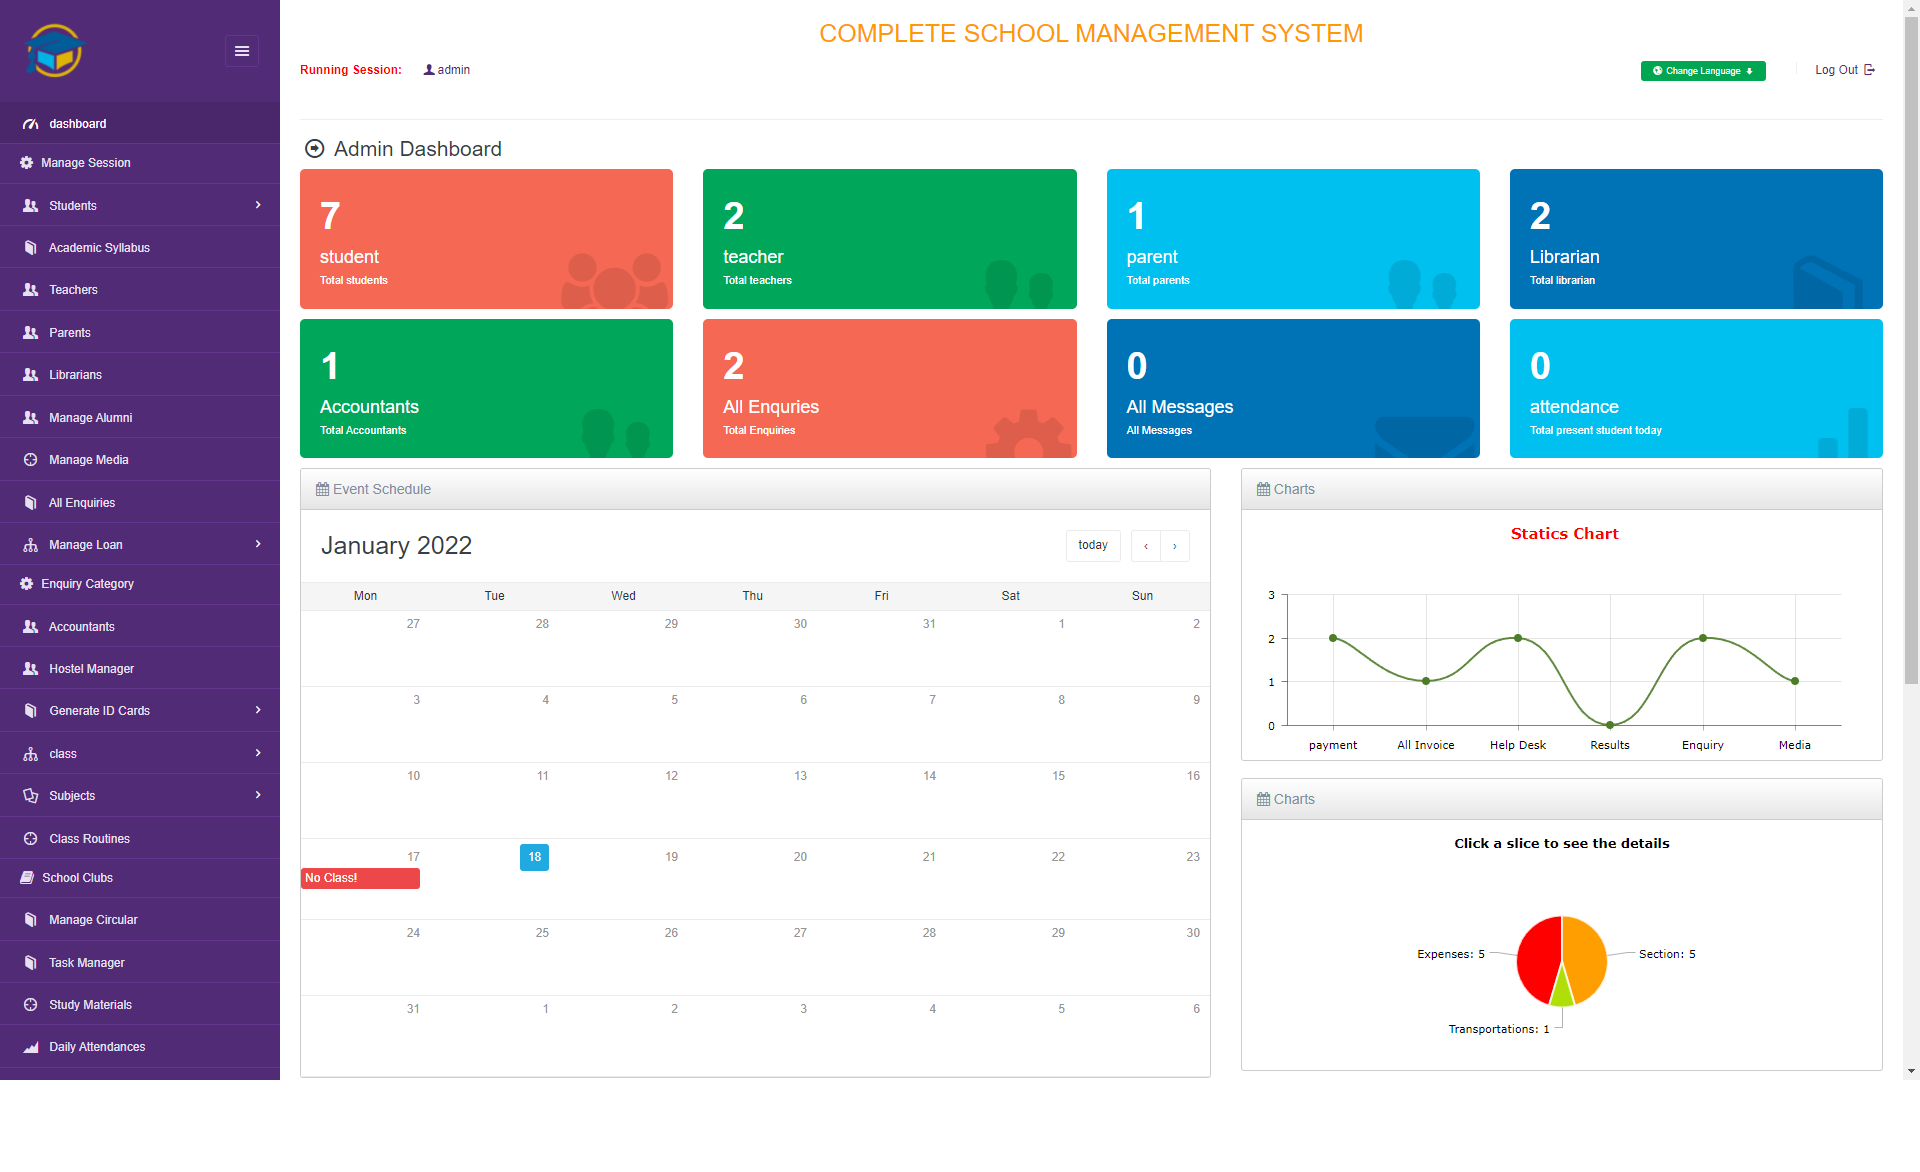
Task: Click the school logo at top left
Action: 55,50
